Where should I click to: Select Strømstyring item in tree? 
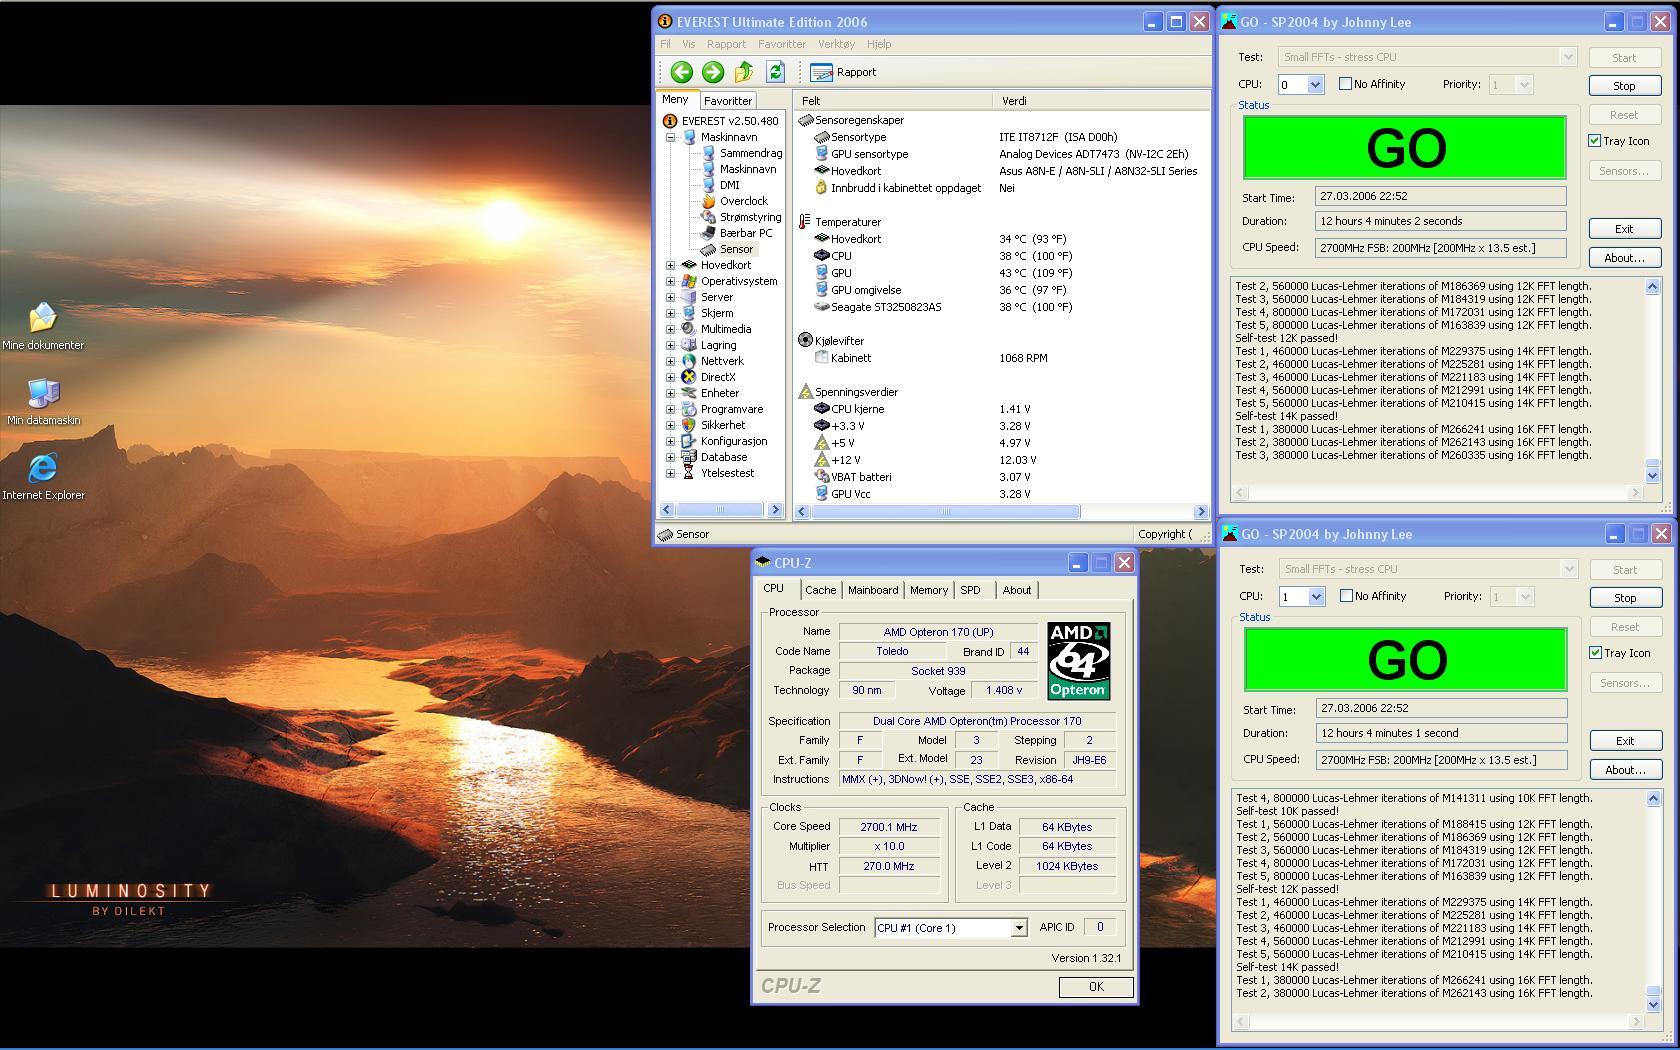[x=750, y=217]
